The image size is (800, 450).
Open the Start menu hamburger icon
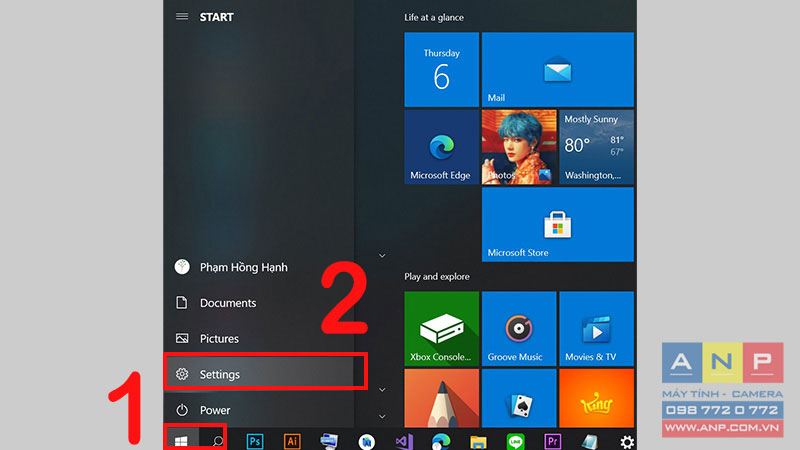[182, 17]
